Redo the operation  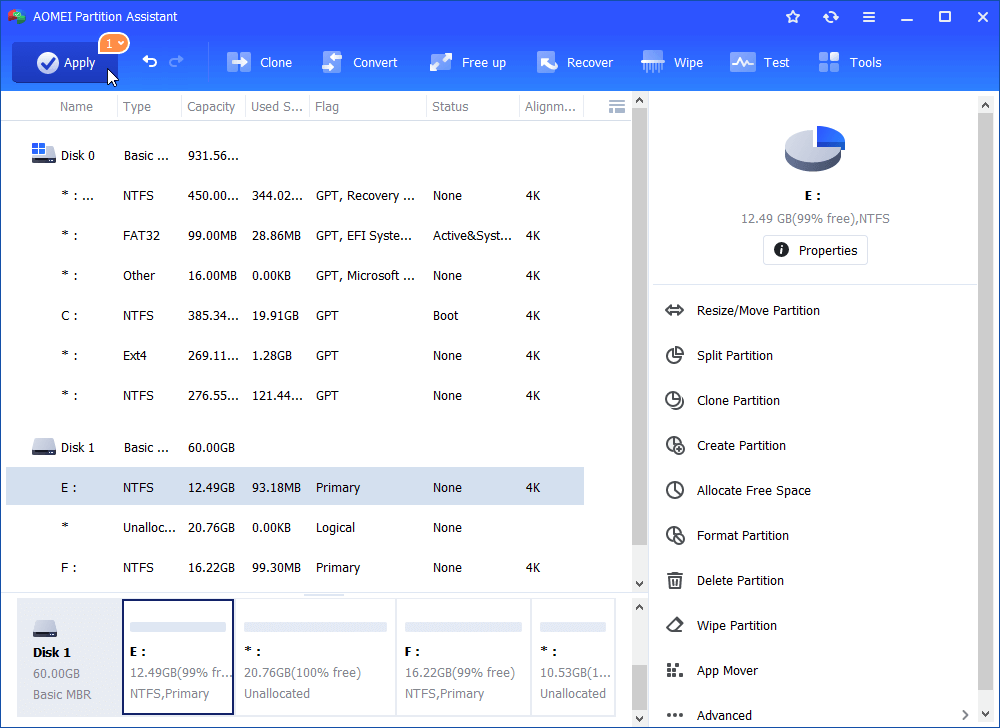coord(176,62)
